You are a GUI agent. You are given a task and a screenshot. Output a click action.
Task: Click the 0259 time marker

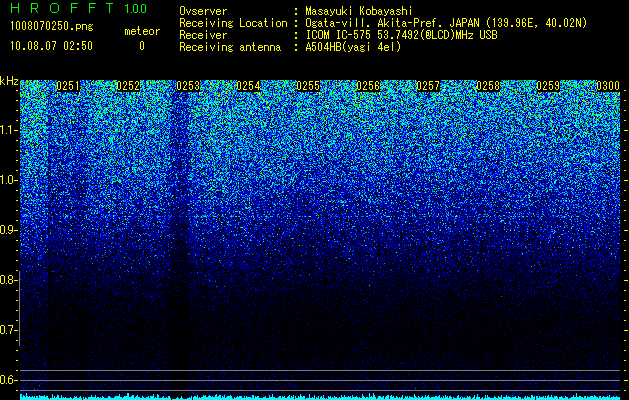pos(548,86)
